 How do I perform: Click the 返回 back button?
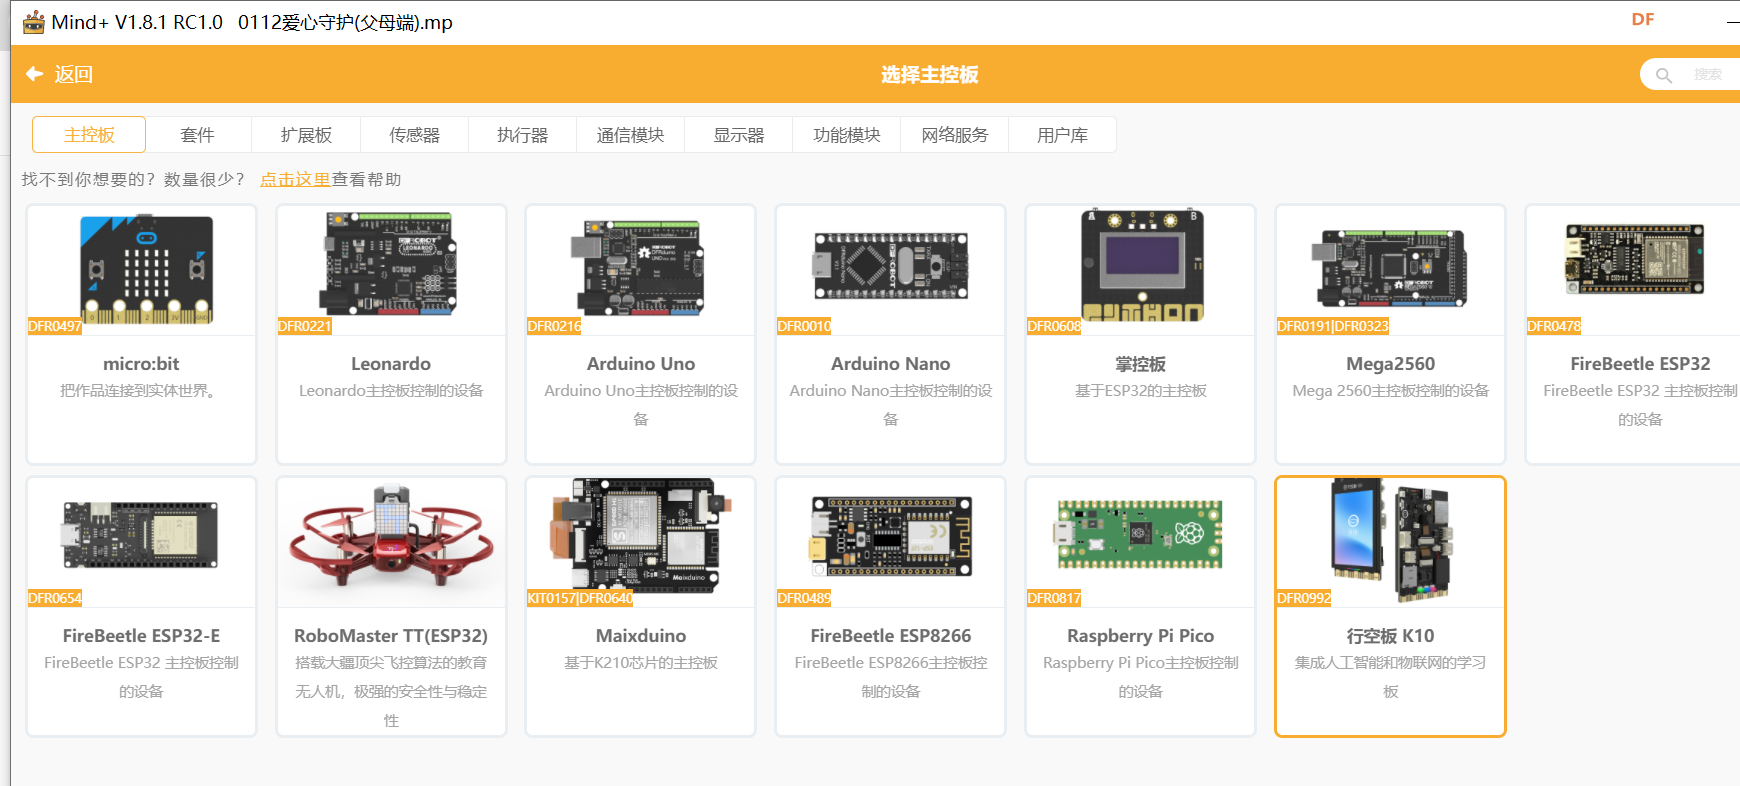[x=59, y=74]
